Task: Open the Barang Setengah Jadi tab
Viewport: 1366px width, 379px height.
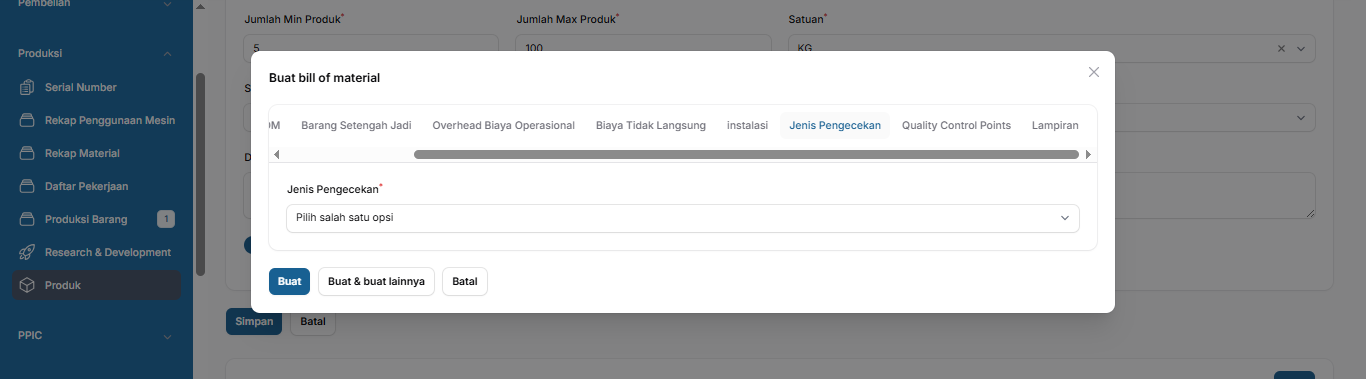Action: click(x=356, y=125)
